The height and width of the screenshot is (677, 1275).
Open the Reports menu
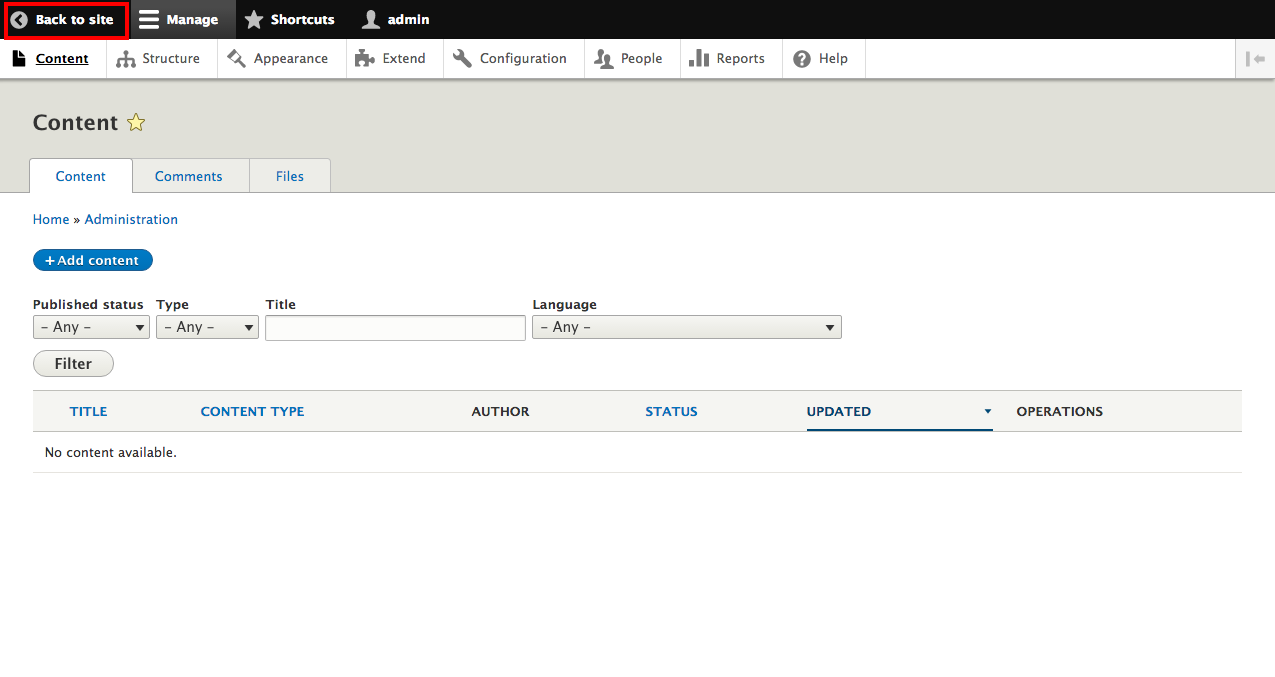[731, 59]
